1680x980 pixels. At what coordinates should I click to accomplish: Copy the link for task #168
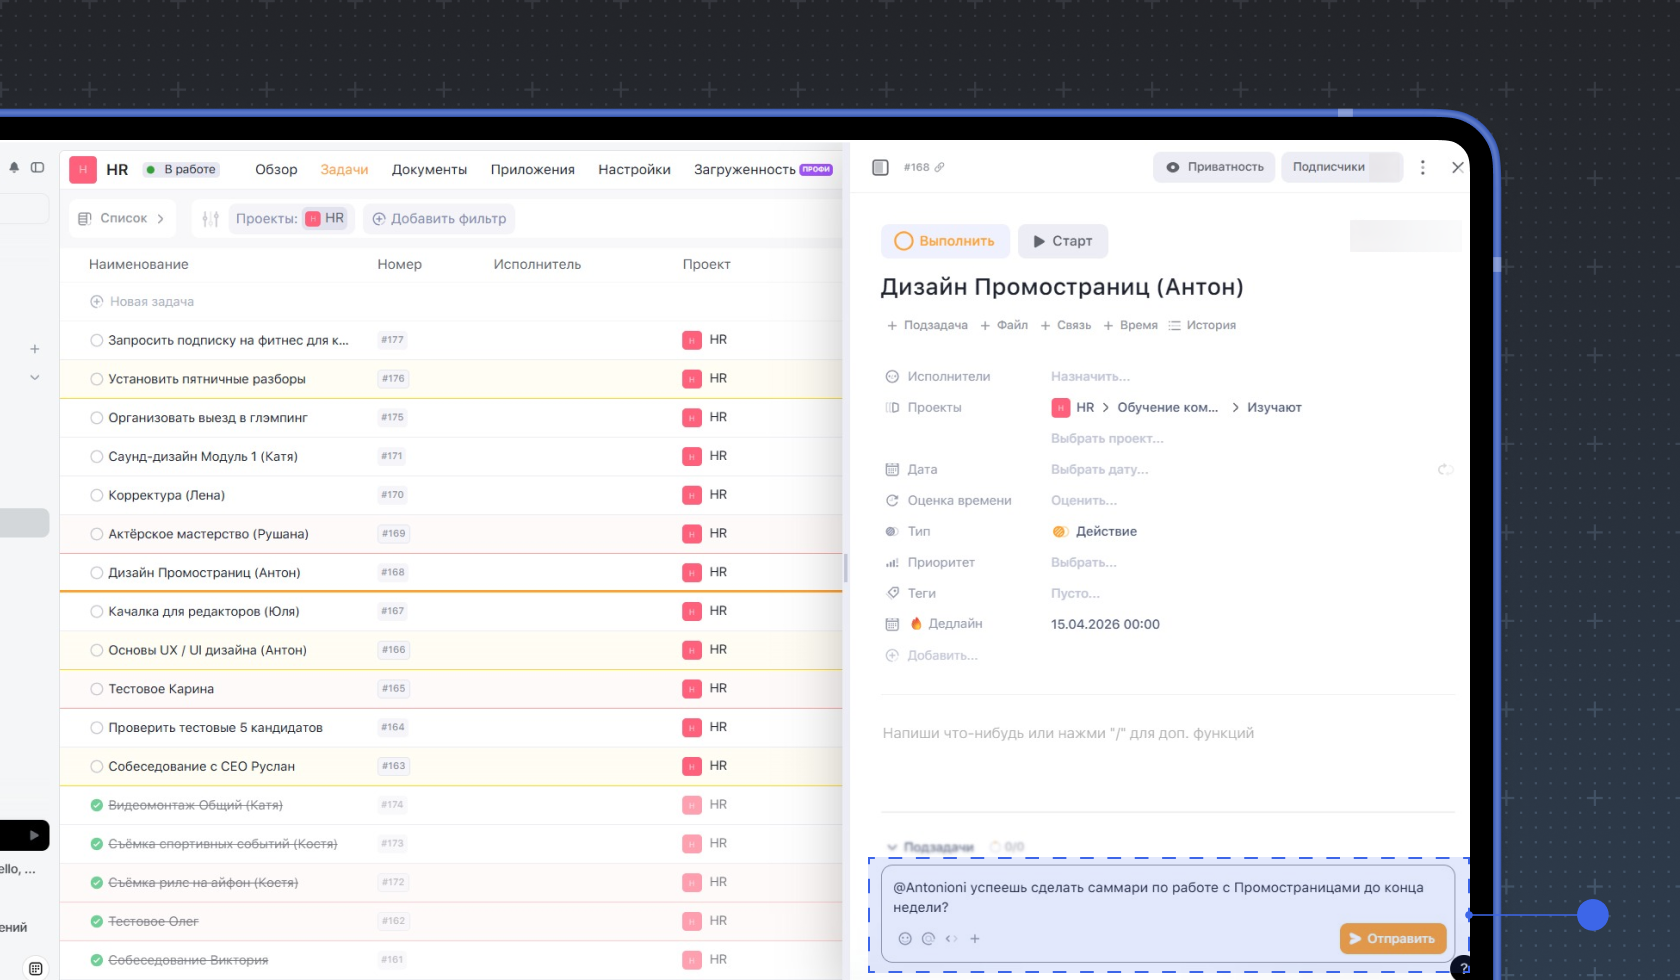coord(939,168)
